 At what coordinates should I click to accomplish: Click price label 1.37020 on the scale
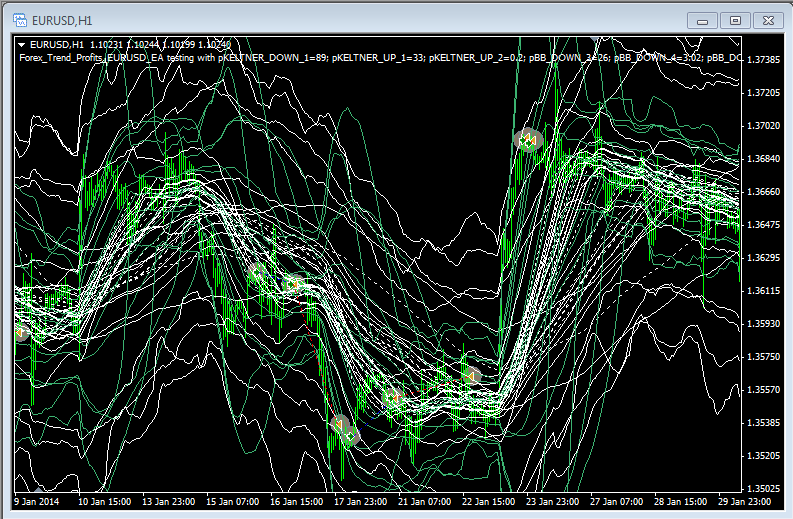[x=763, y=125]
